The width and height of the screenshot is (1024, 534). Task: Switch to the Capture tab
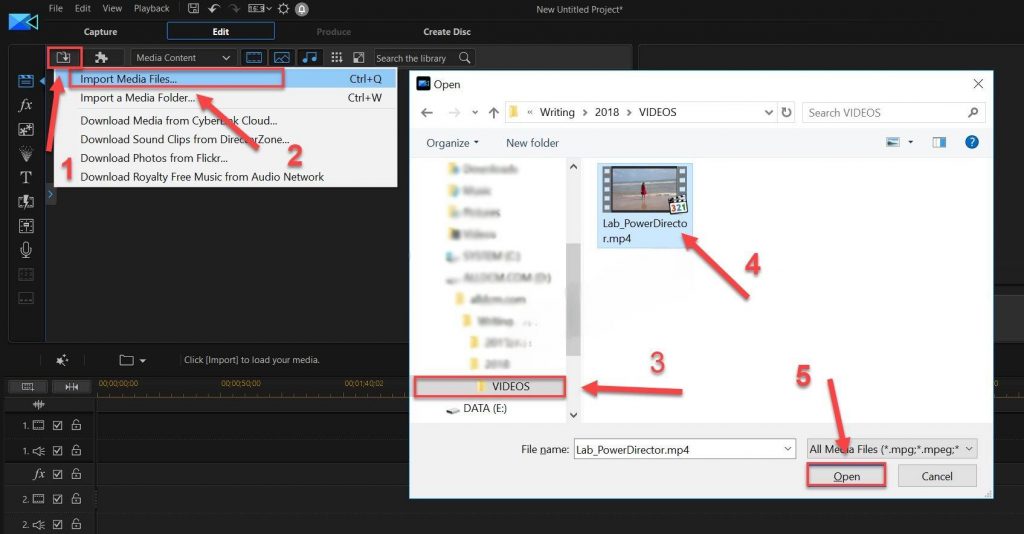100,32
